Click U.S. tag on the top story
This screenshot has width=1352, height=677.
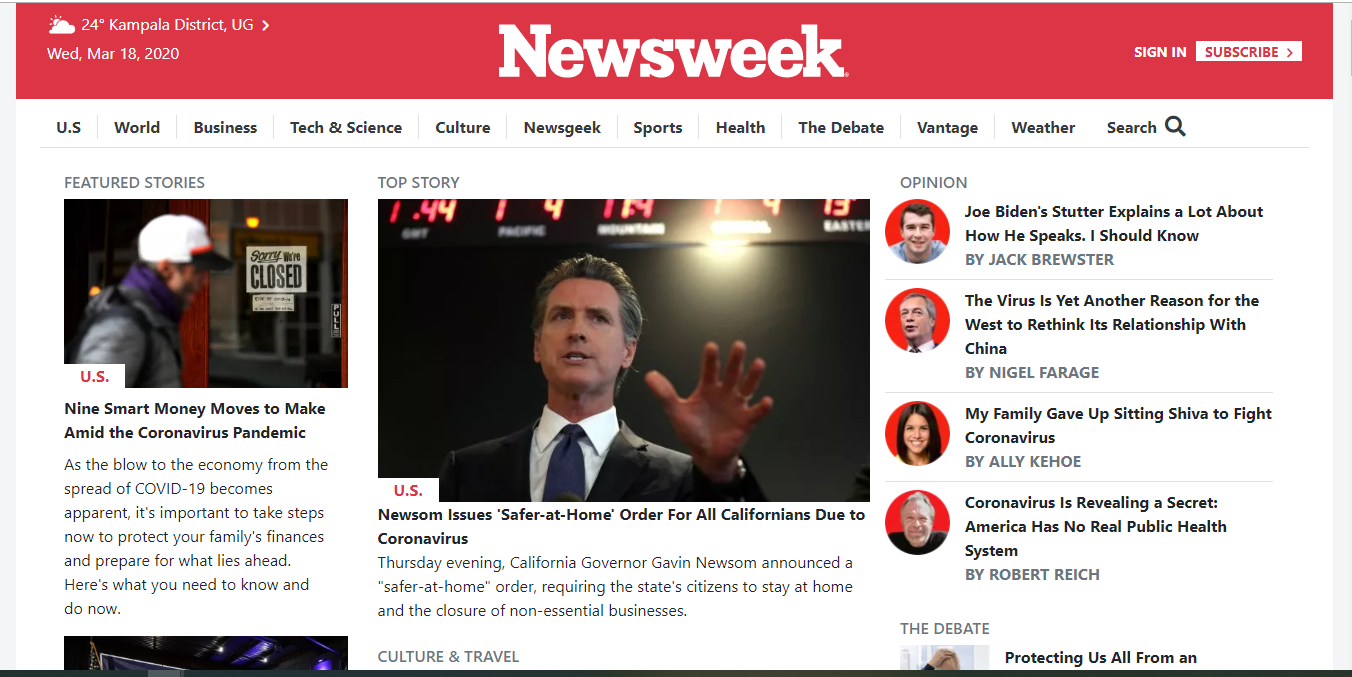[408, 490]
